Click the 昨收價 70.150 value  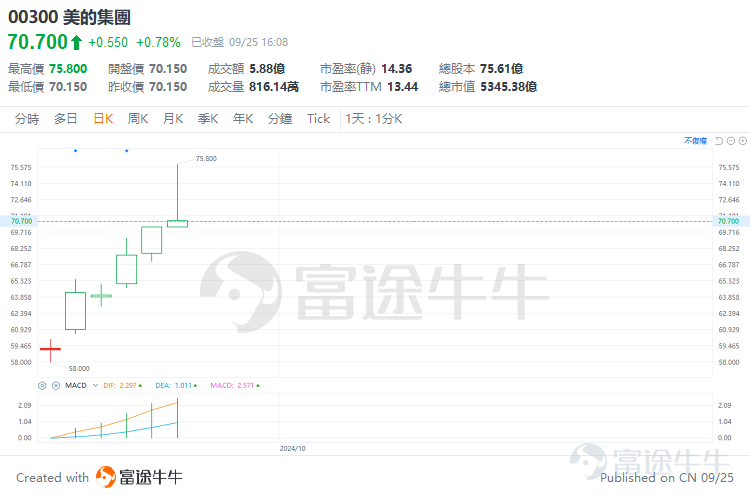(x=168, y=87)
